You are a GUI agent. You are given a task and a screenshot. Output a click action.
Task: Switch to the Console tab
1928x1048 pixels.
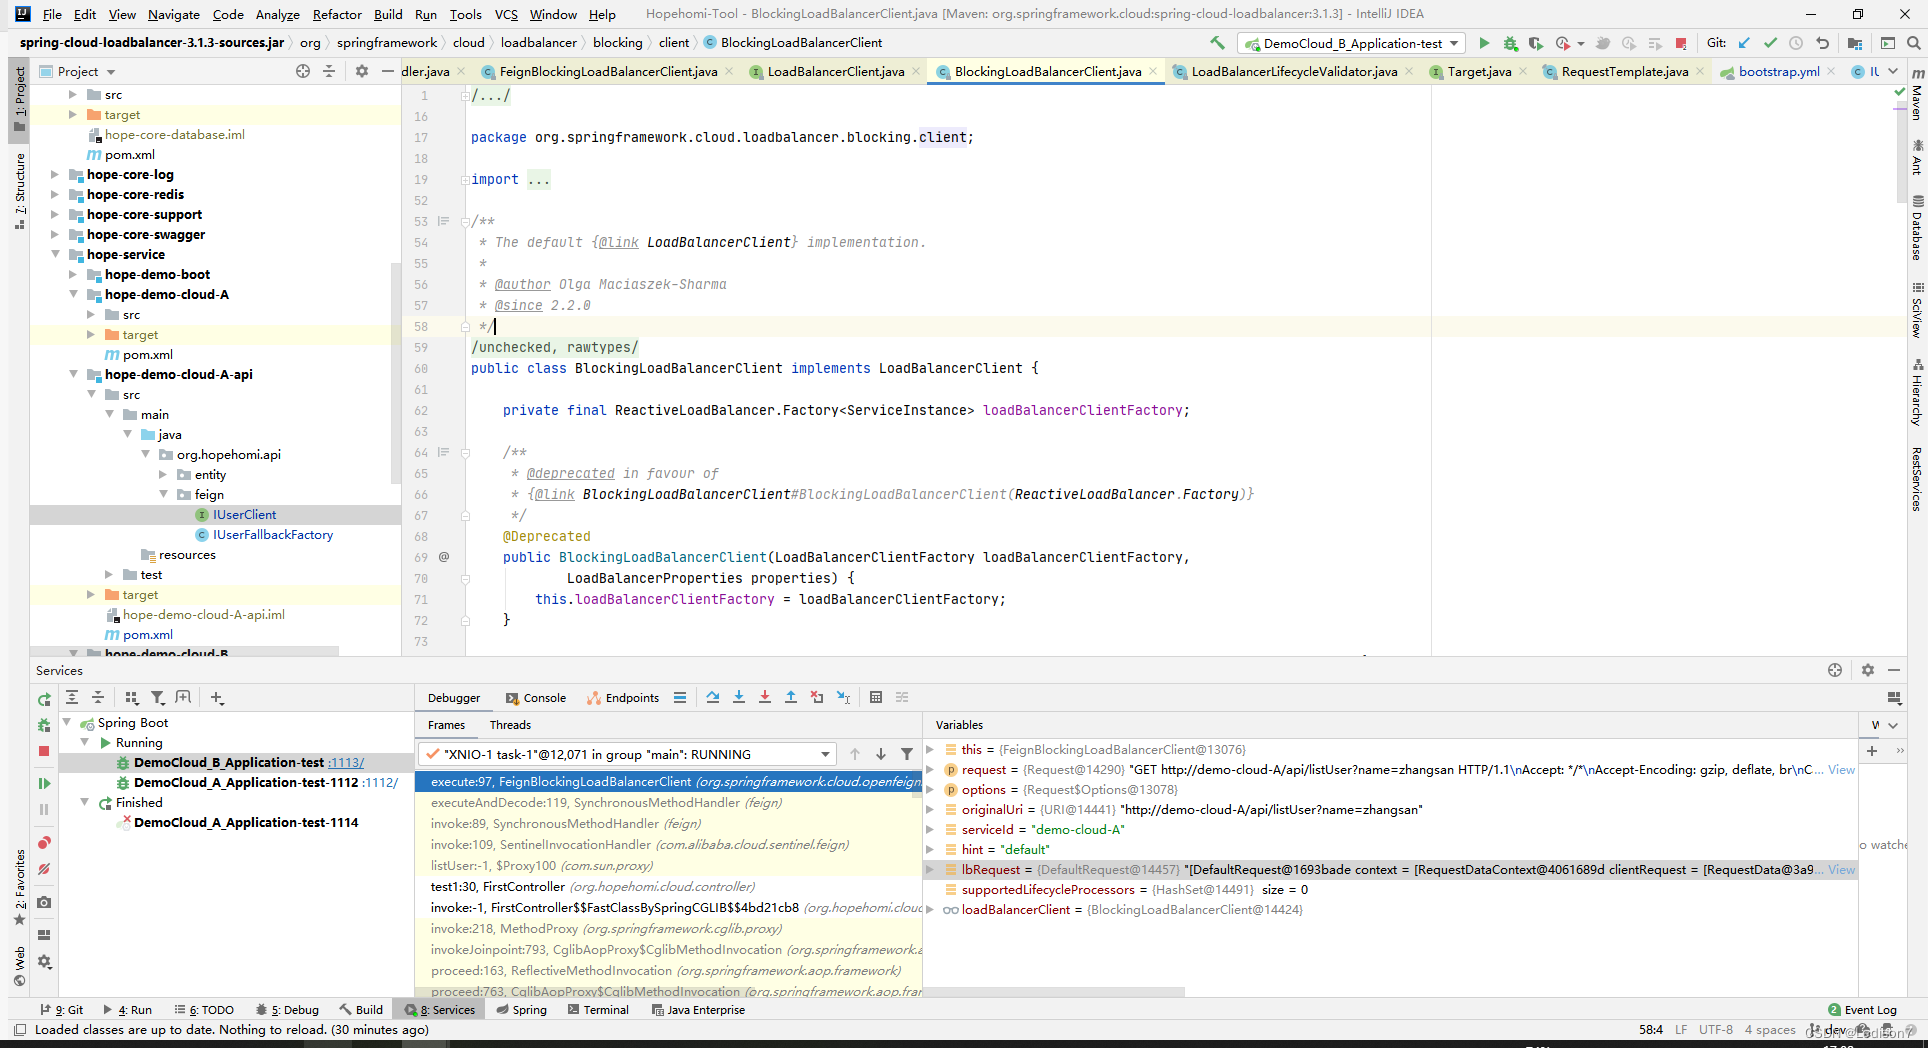536,698
